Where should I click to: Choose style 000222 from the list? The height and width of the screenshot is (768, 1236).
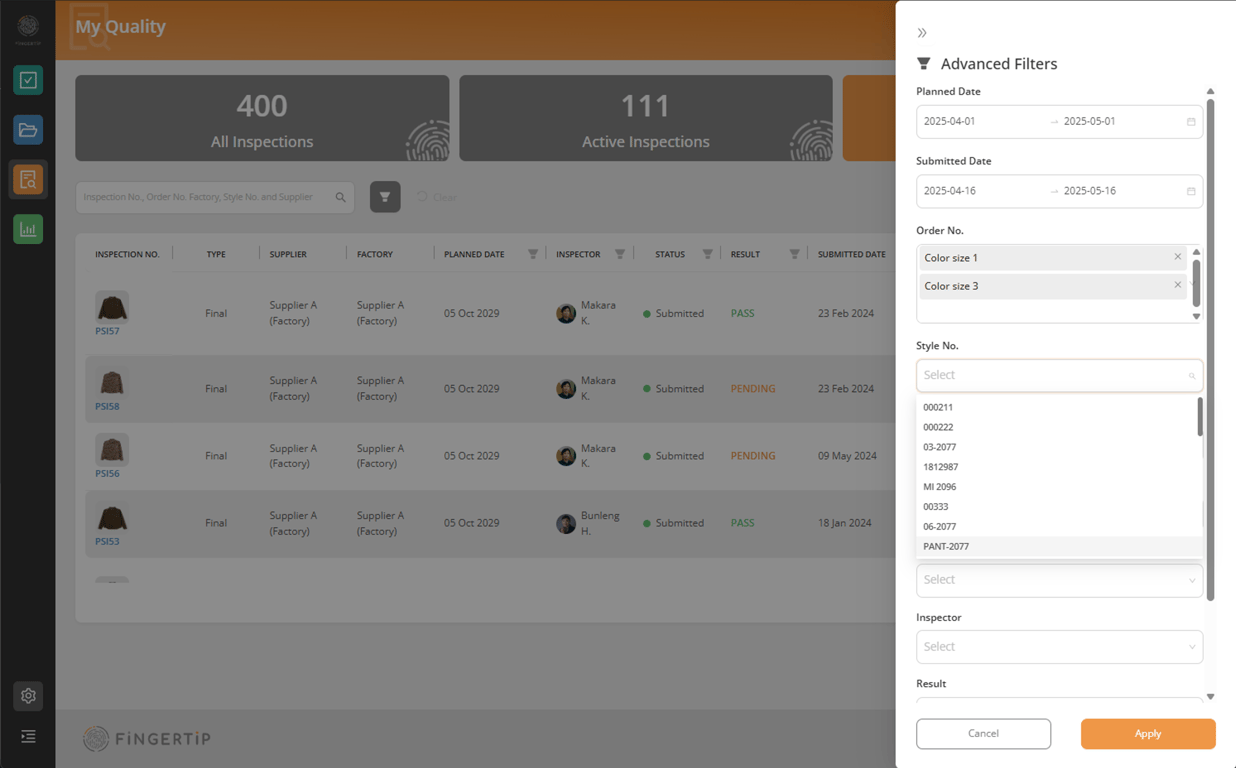pos(1057,427)
